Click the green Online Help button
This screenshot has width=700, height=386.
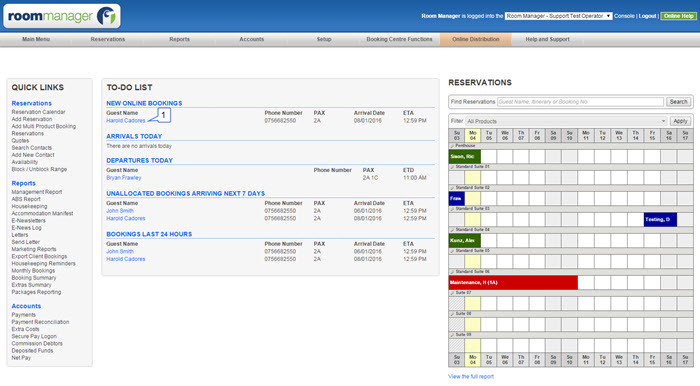[x=678, y=16]
